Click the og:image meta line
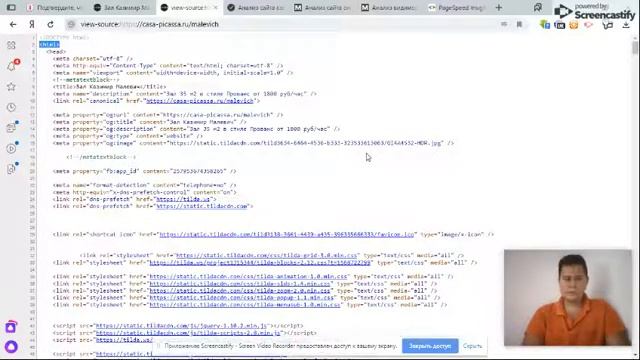The height and width of the screenshot is (360, 640). point(253,143)
